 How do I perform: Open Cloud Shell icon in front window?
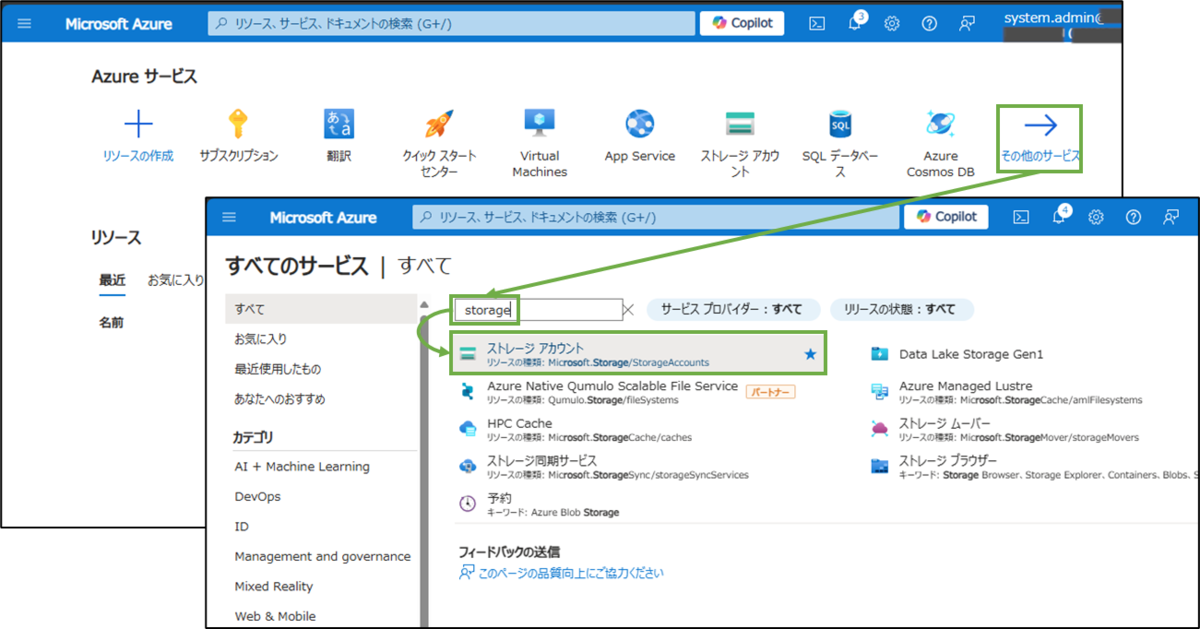pos(1021,217)
